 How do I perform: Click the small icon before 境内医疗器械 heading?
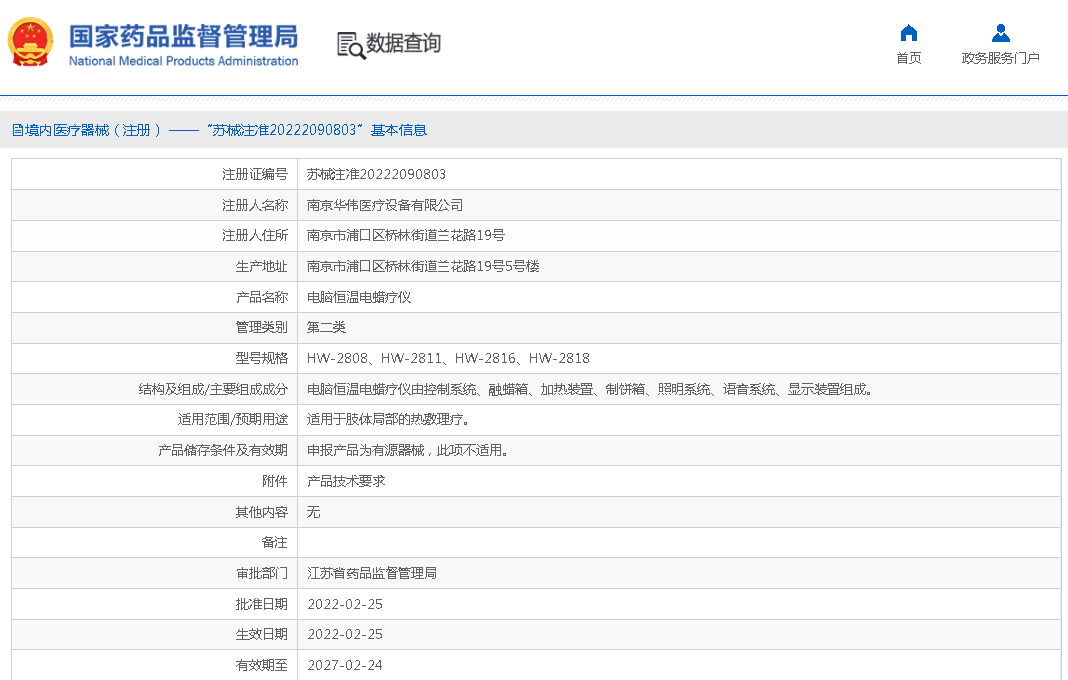[x=17, y=130]
